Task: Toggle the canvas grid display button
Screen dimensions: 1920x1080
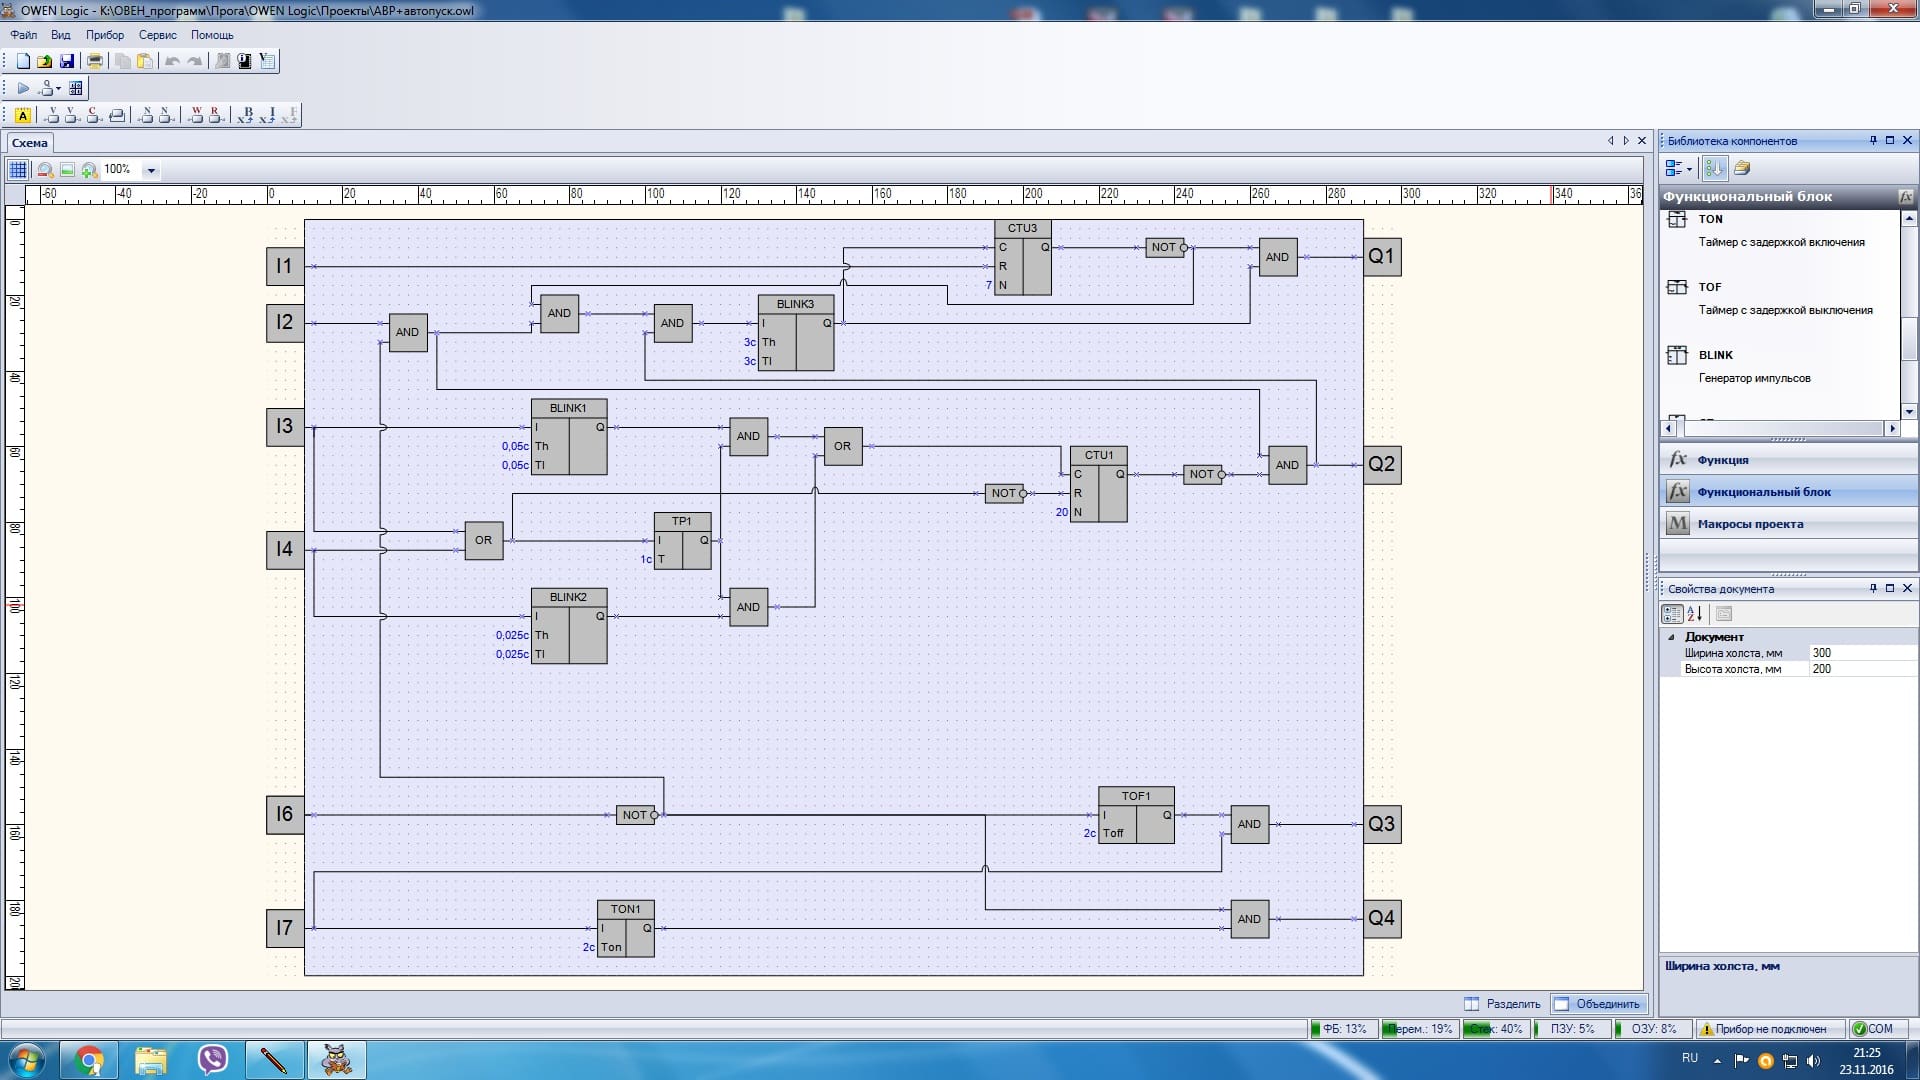Action: click(18, 170)
